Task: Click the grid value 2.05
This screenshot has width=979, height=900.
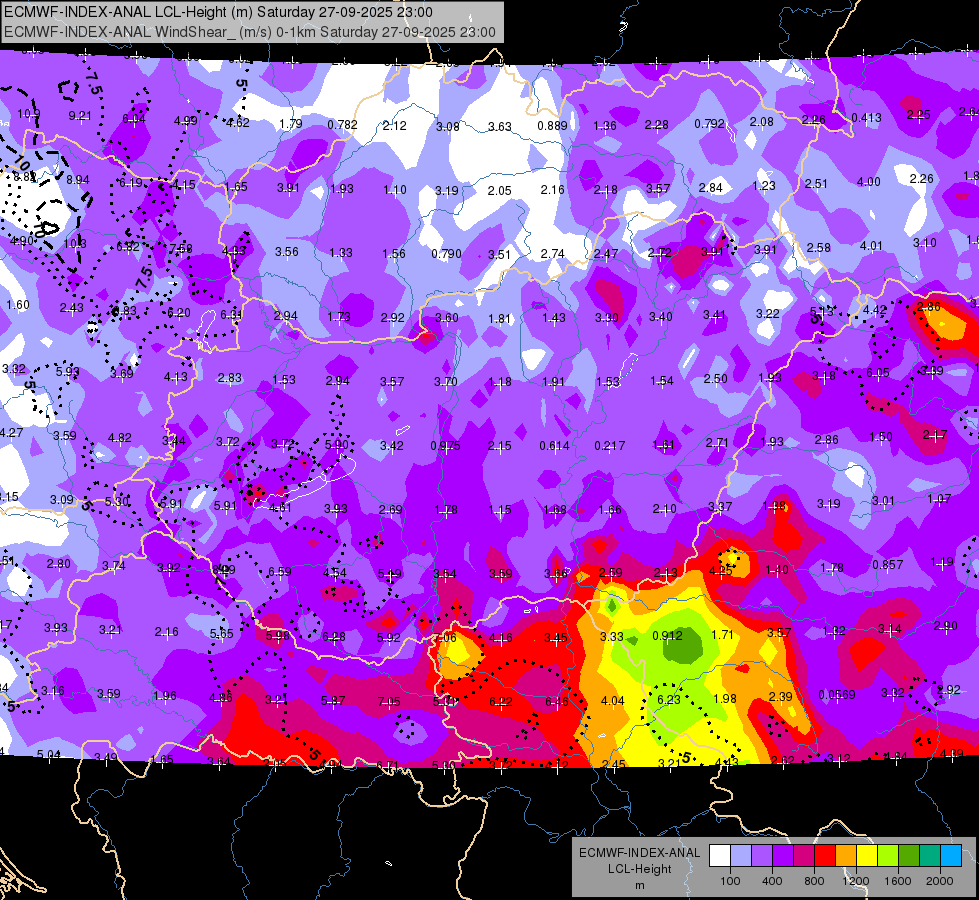Action: coord(499,190)
